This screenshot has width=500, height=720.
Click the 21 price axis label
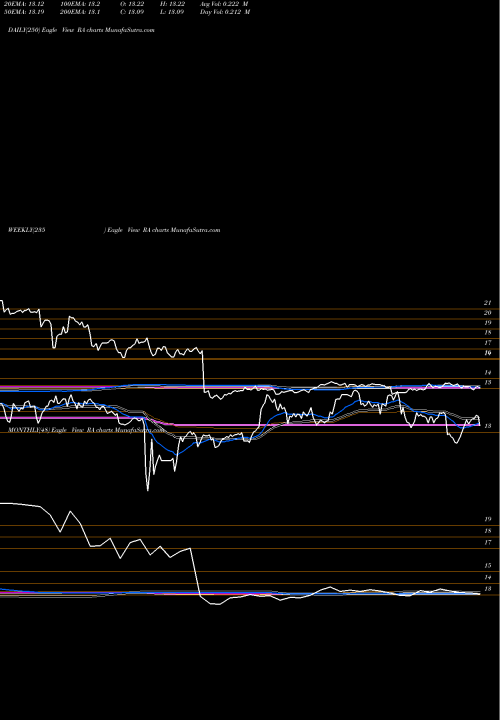[488, 303]
